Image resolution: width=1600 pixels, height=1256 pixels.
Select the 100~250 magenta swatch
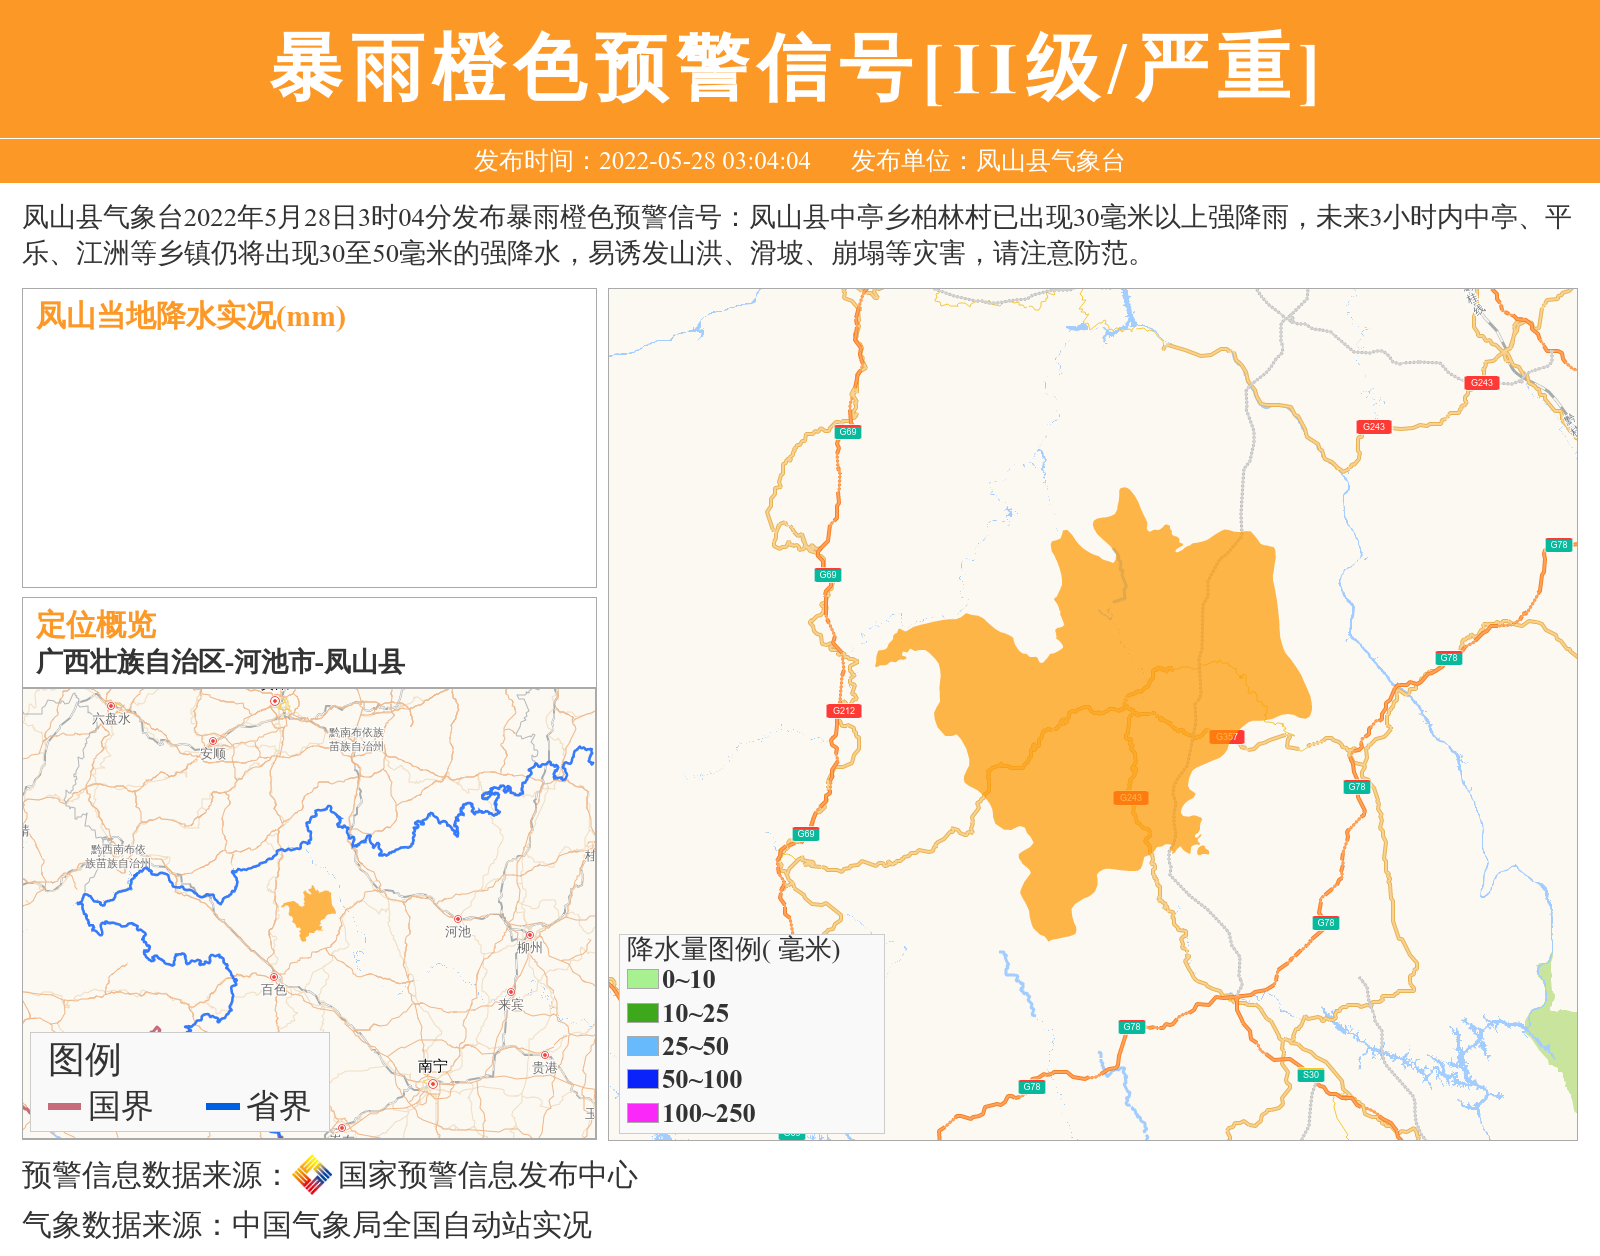coord(643,1113)
